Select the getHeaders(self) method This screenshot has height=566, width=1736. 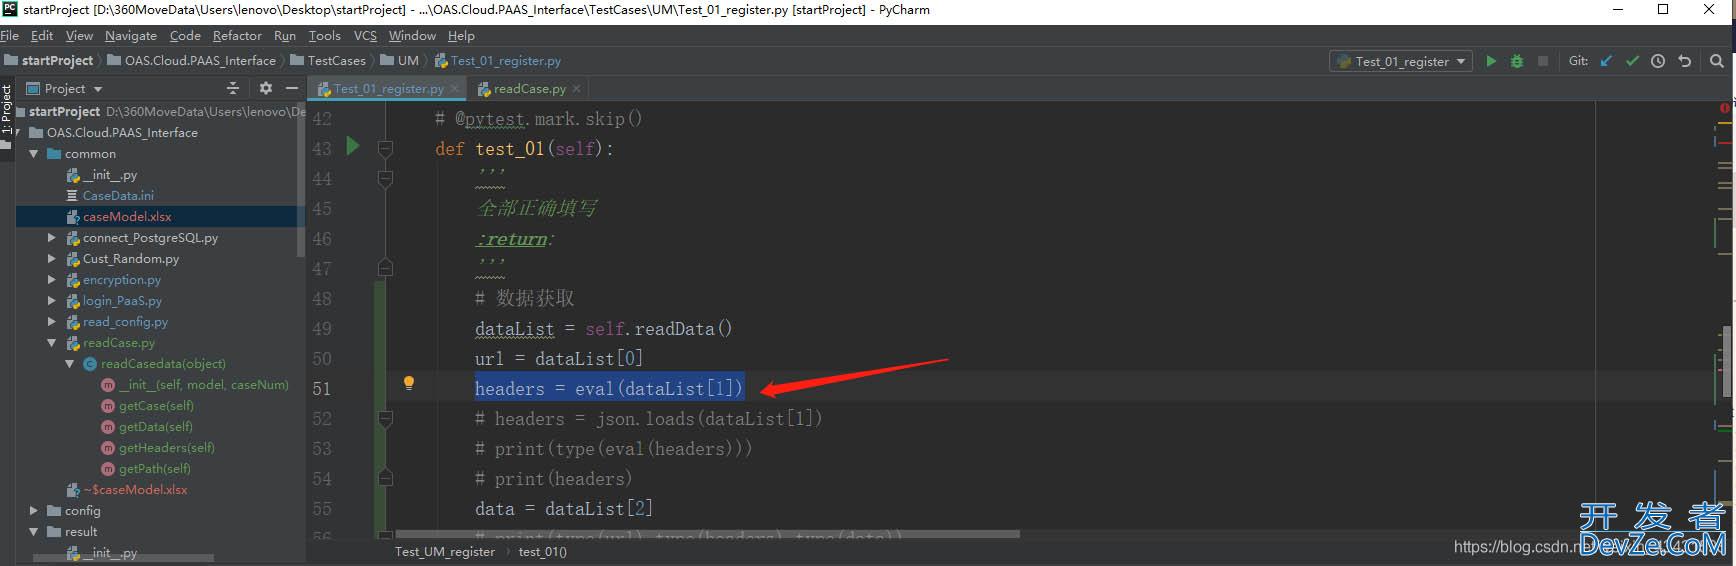(x=167, y=448)
